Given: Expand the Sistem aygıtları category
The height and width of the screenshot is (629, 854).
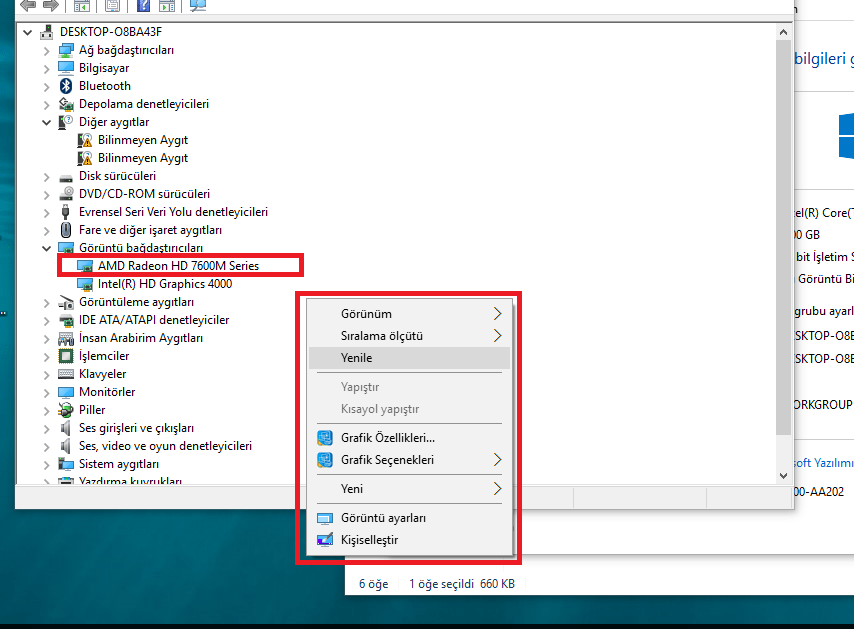Looking at the screenshot, I should pos(46,465).
